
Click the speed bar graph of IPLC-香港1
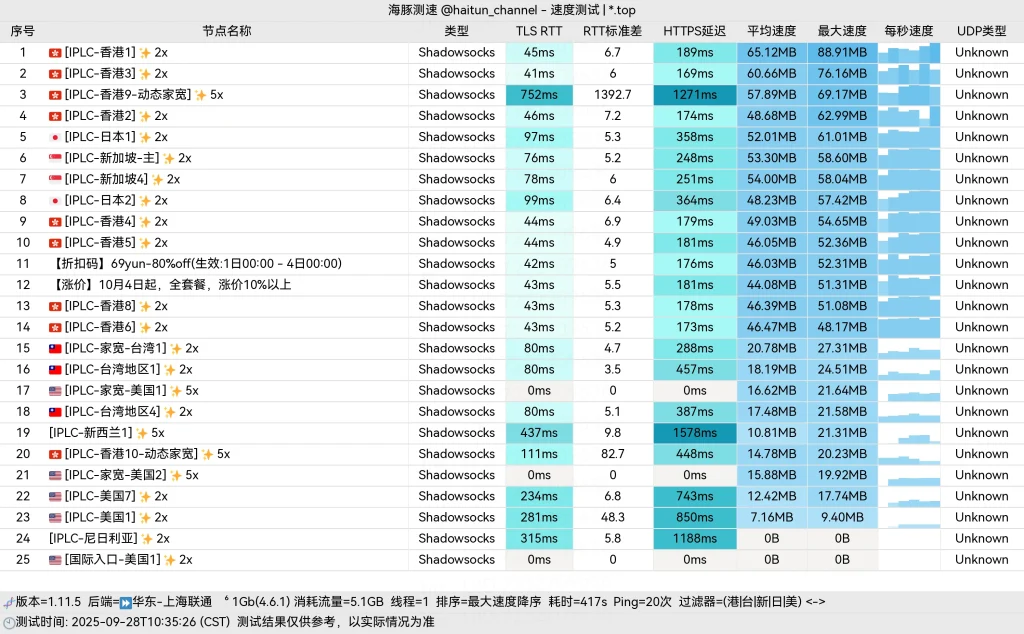pyautogui.click(x=908, y=52)
